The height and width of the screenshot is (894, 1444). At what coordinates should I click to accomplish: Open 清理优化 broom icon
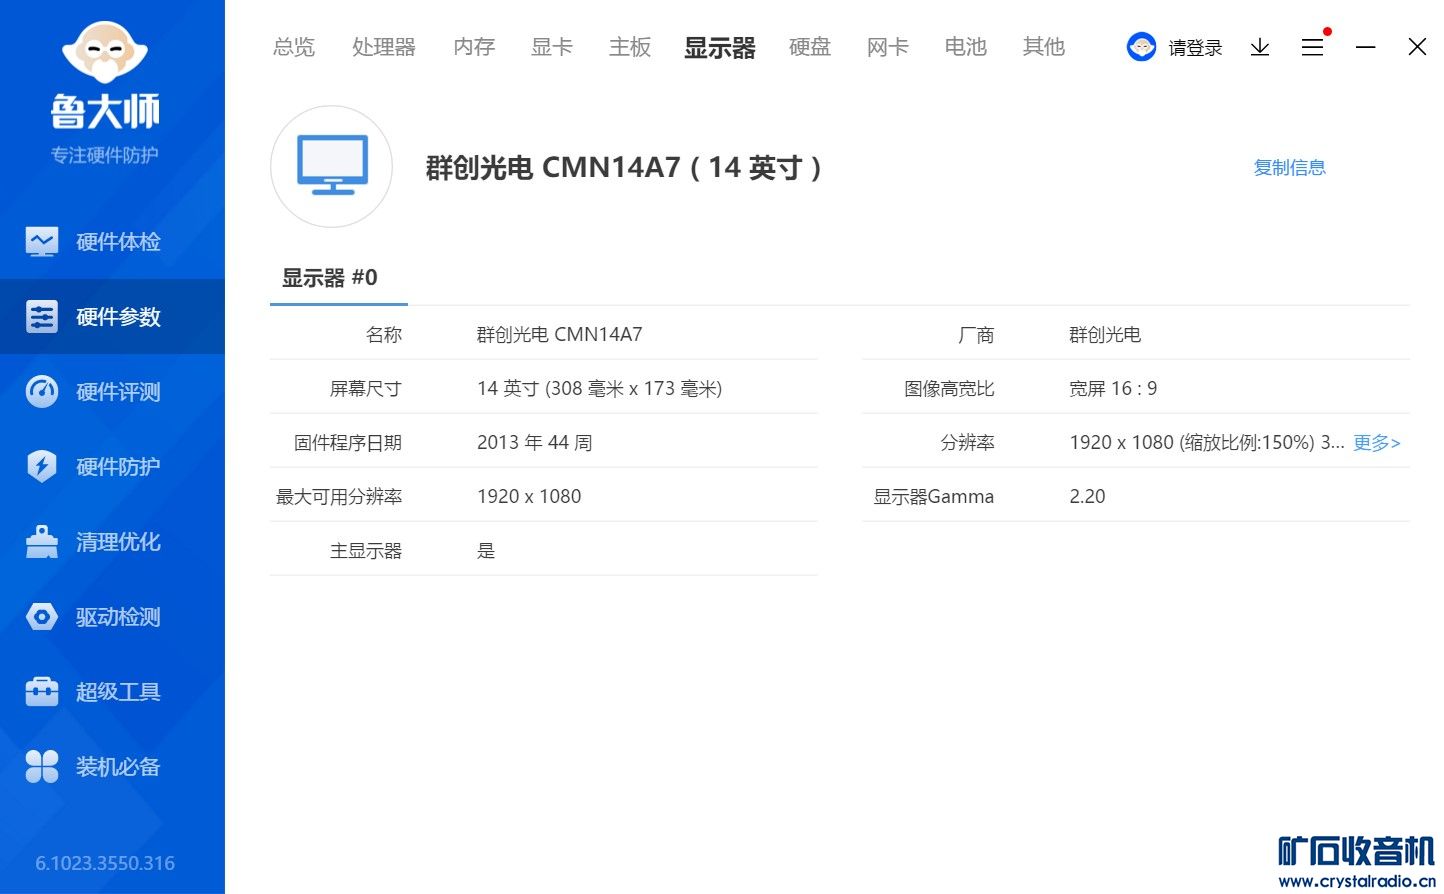(42, 542)
